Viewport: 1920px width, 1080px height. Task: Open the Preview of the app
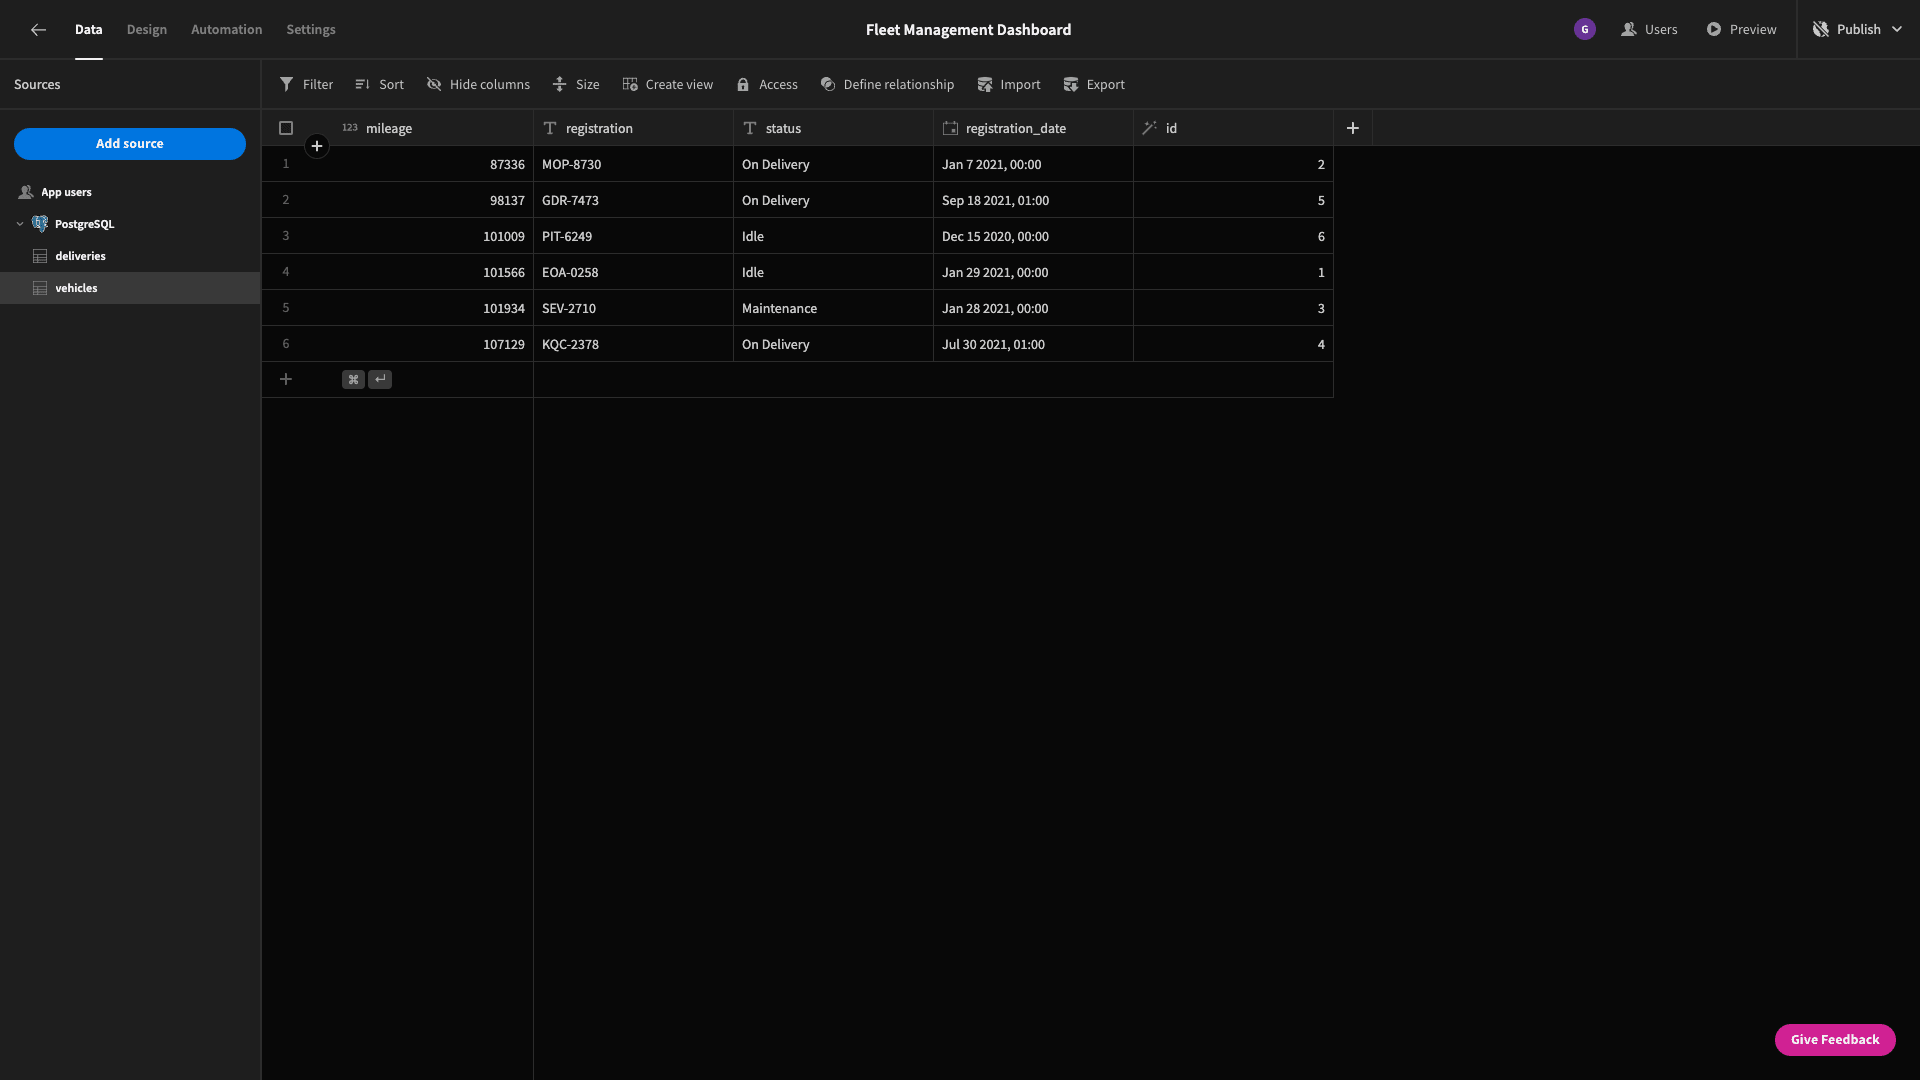click(x=1741, y=30)
